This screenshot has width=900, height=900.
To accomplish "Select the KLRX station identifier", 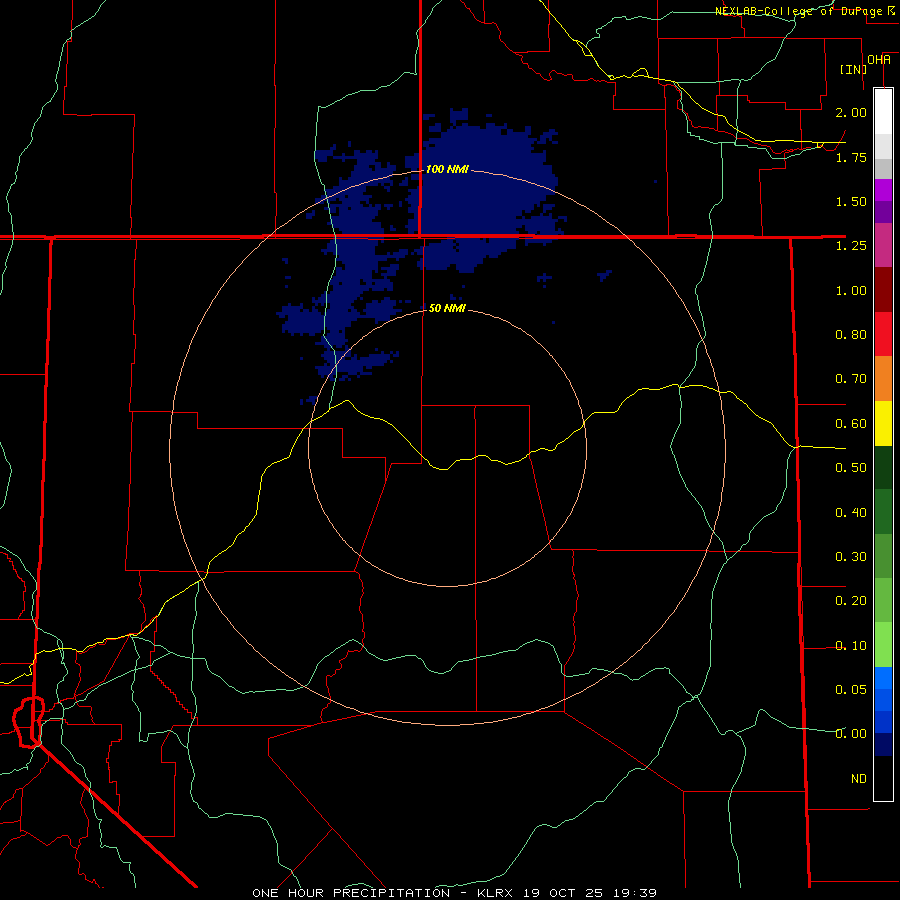I will click(x=495, y=893).
